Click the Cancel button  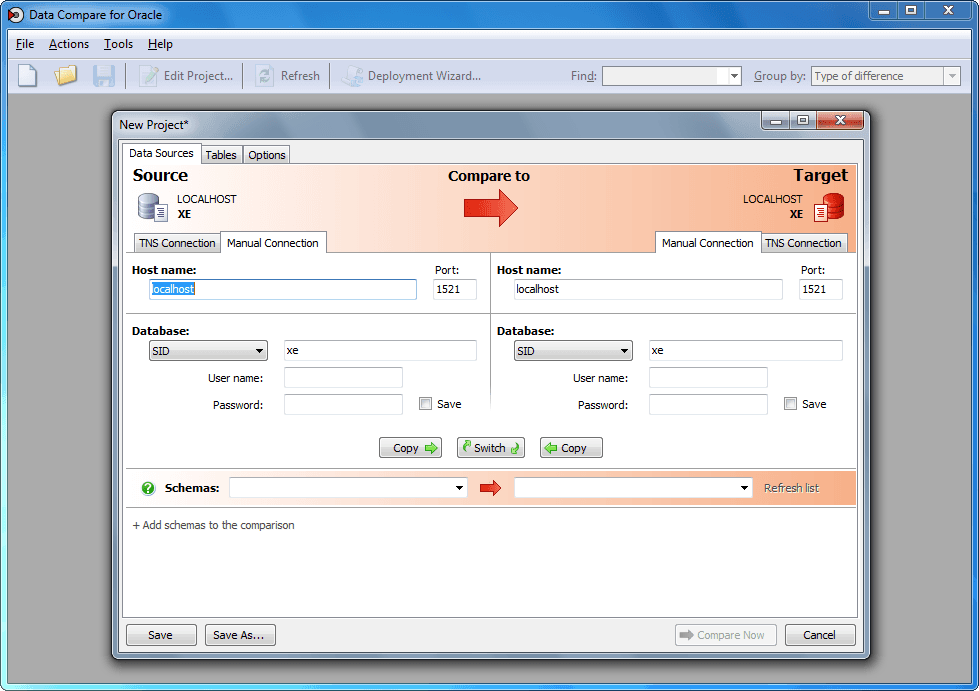coord(820,635)
